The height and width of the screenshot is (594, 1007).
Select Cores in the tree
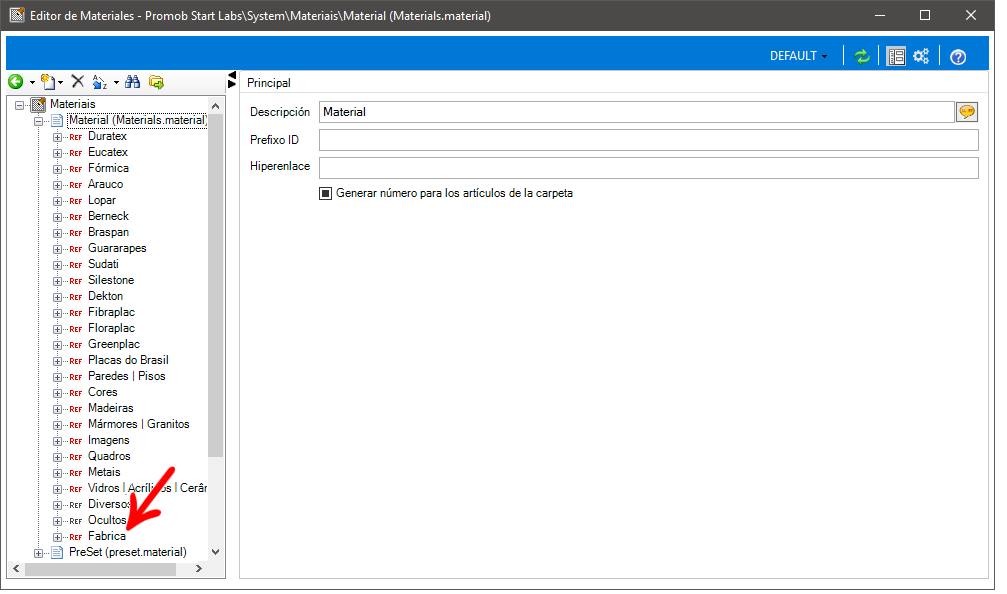coord(103,392)
